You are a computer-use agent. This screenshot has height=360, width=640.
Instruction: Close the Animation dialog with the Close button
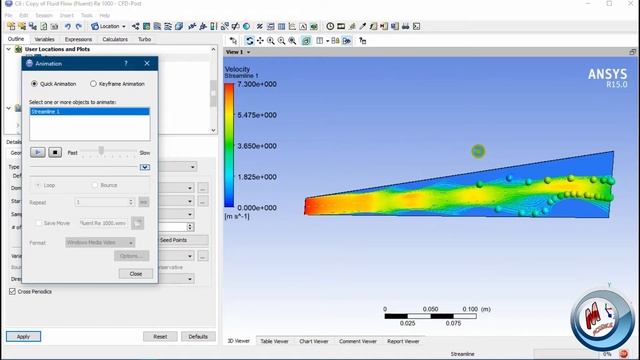pos(136,273)
